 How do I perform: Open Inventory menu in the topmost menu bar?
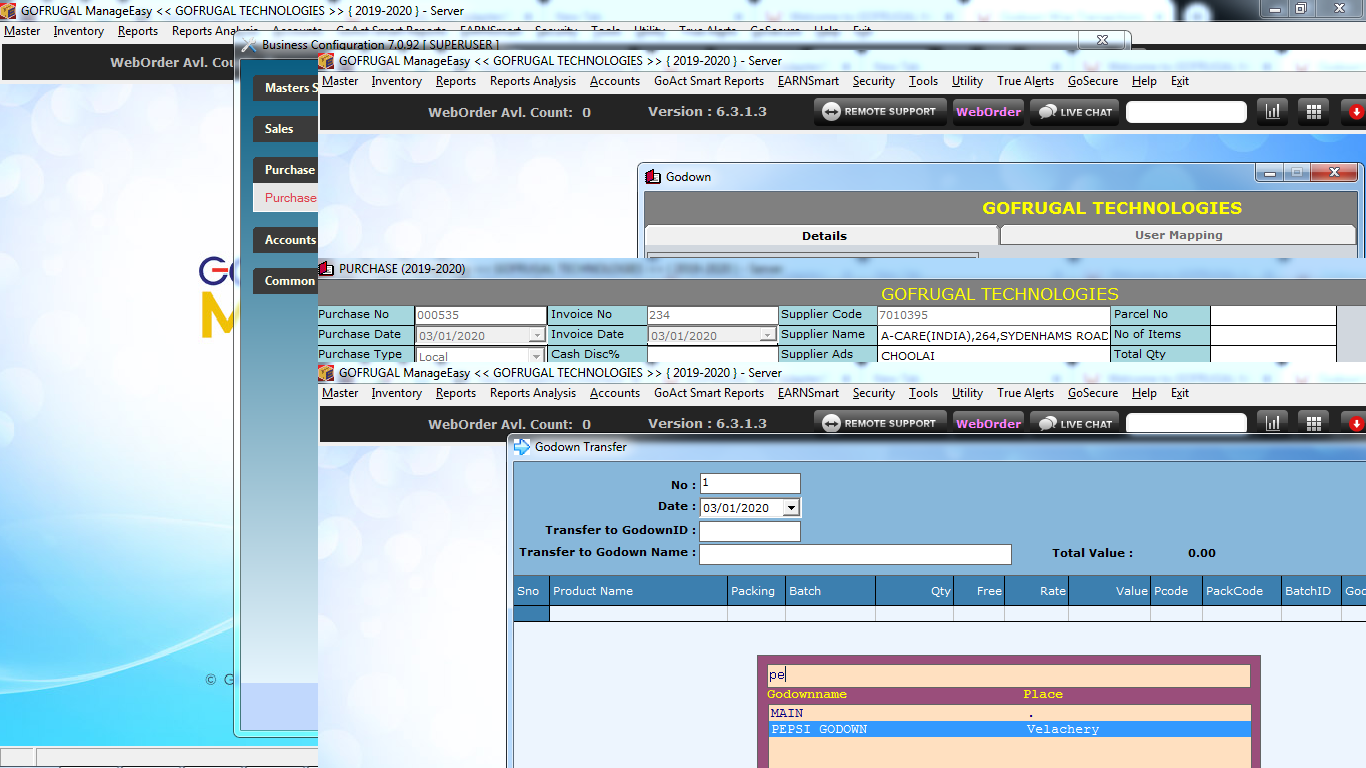coord(79,31)
